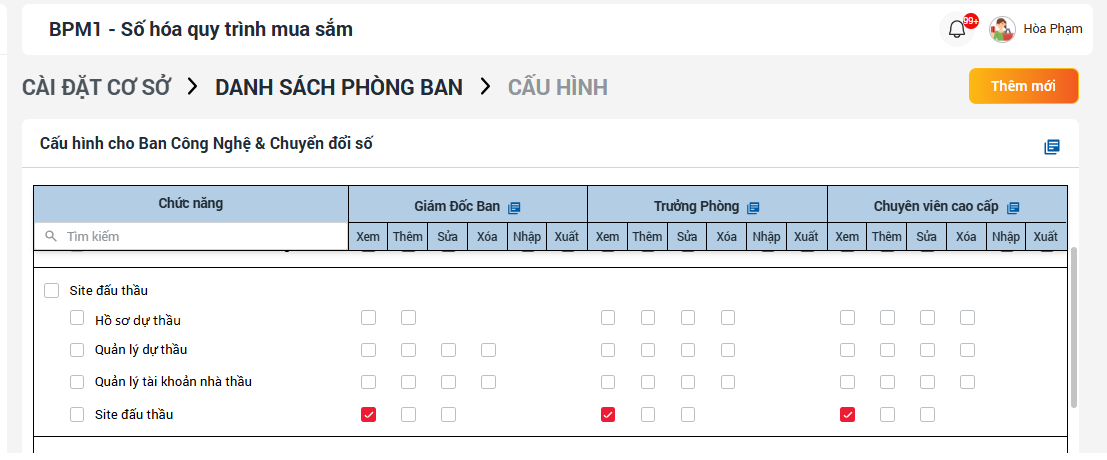The height and width of the screenshot is (460, 1107).
Task: Click the Hòa Phạm user avatar
Action: 1002,29
